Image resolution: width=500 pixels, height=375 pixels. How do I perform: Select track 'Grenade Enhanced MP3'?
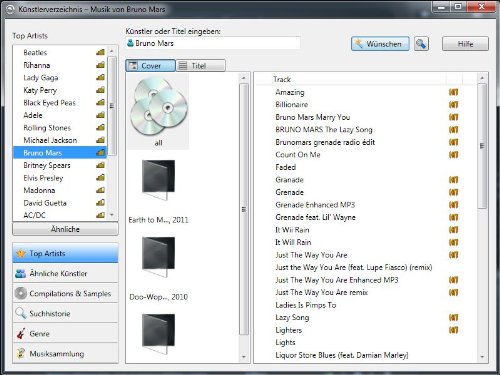pyautogui.click(x=315, y=205)
